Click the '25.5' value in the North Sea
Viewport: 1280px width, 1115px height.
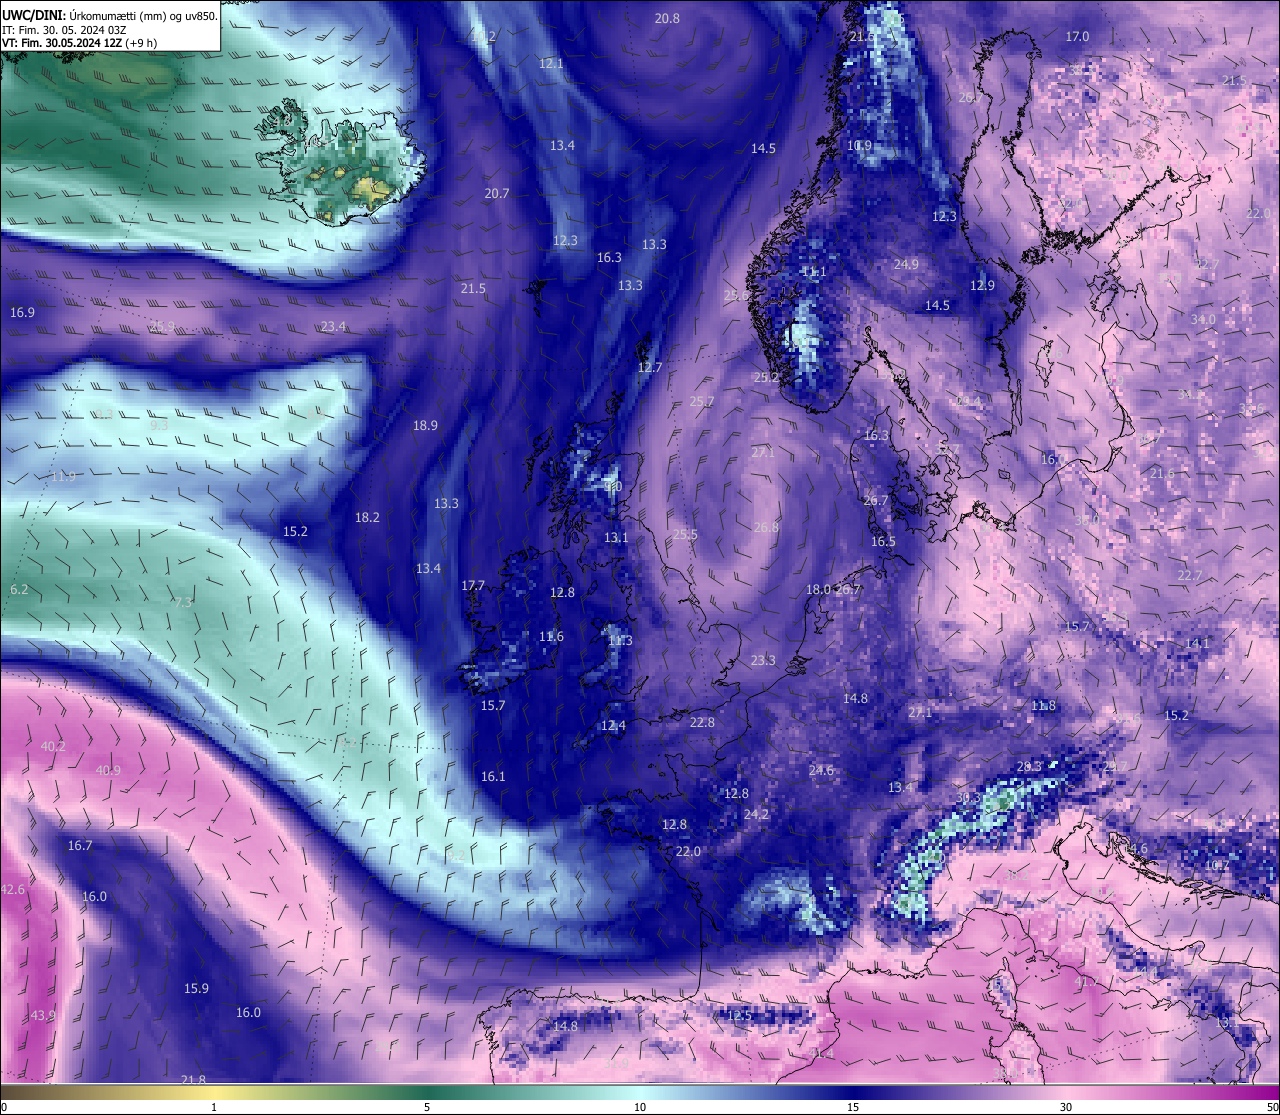click(685, 535)
